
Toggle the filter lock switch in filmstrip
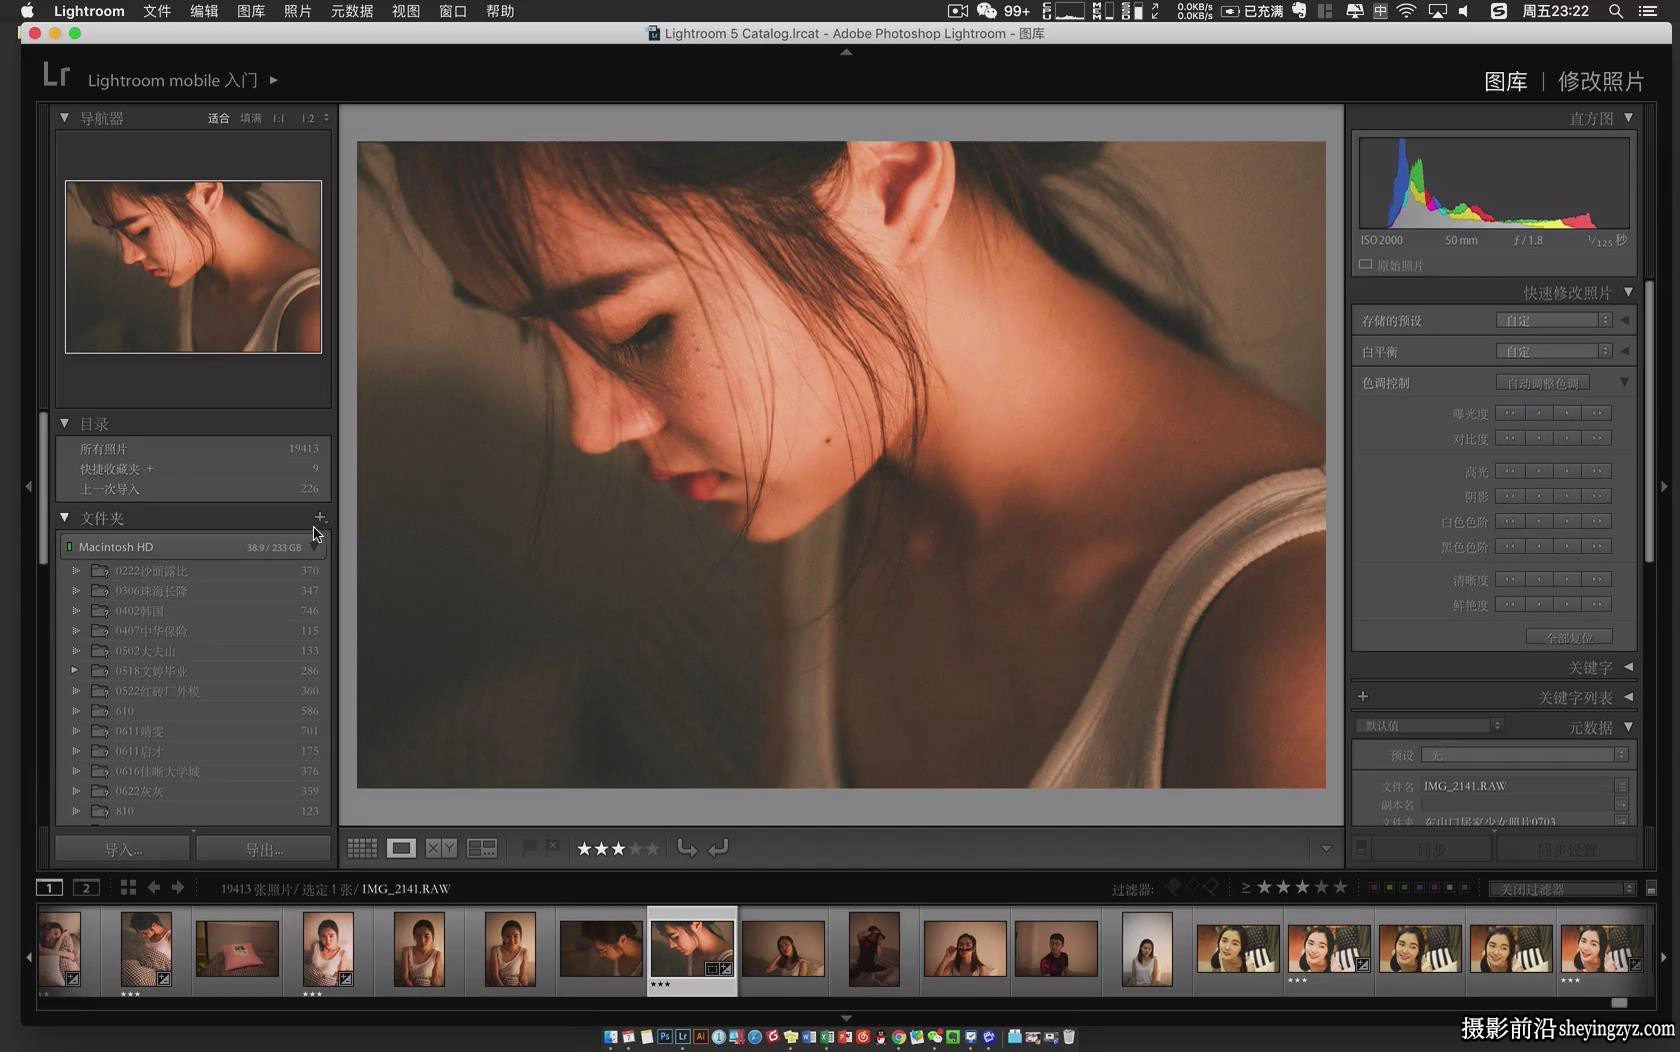click(x=1651, y=888)
